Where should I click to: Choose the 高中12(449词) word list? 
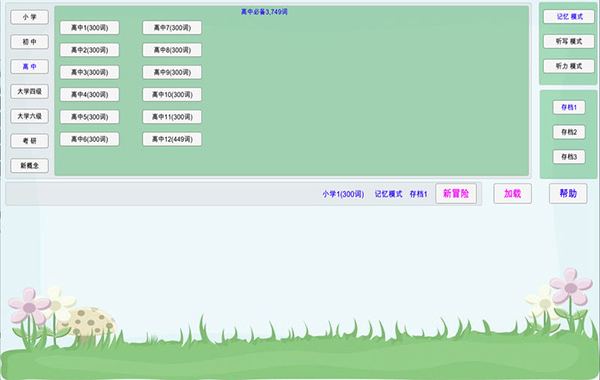coord(172,139)
